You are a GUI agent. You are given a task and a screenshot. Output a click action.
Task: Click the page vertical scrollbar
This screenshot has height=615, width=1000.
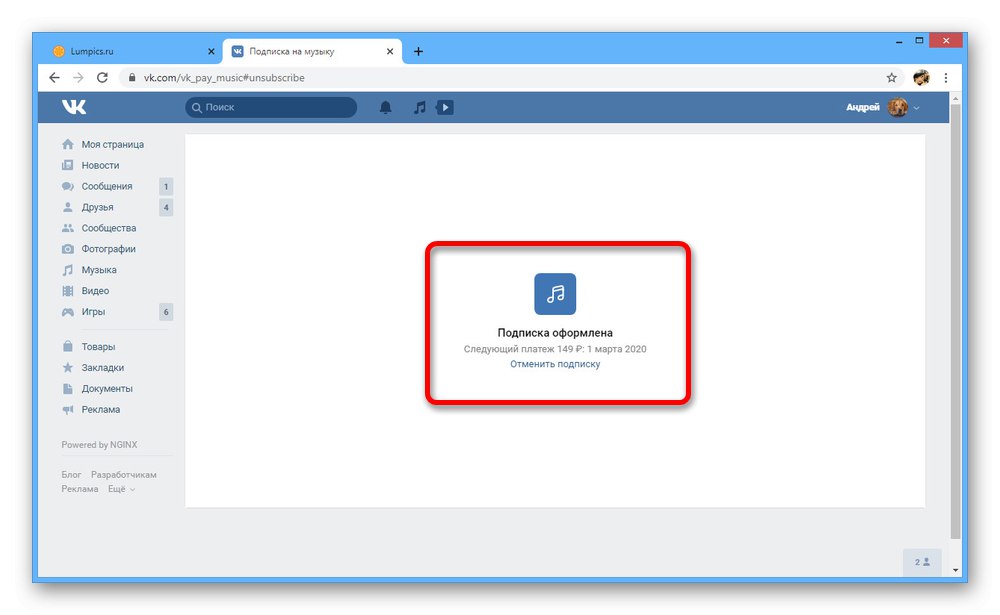955,322
